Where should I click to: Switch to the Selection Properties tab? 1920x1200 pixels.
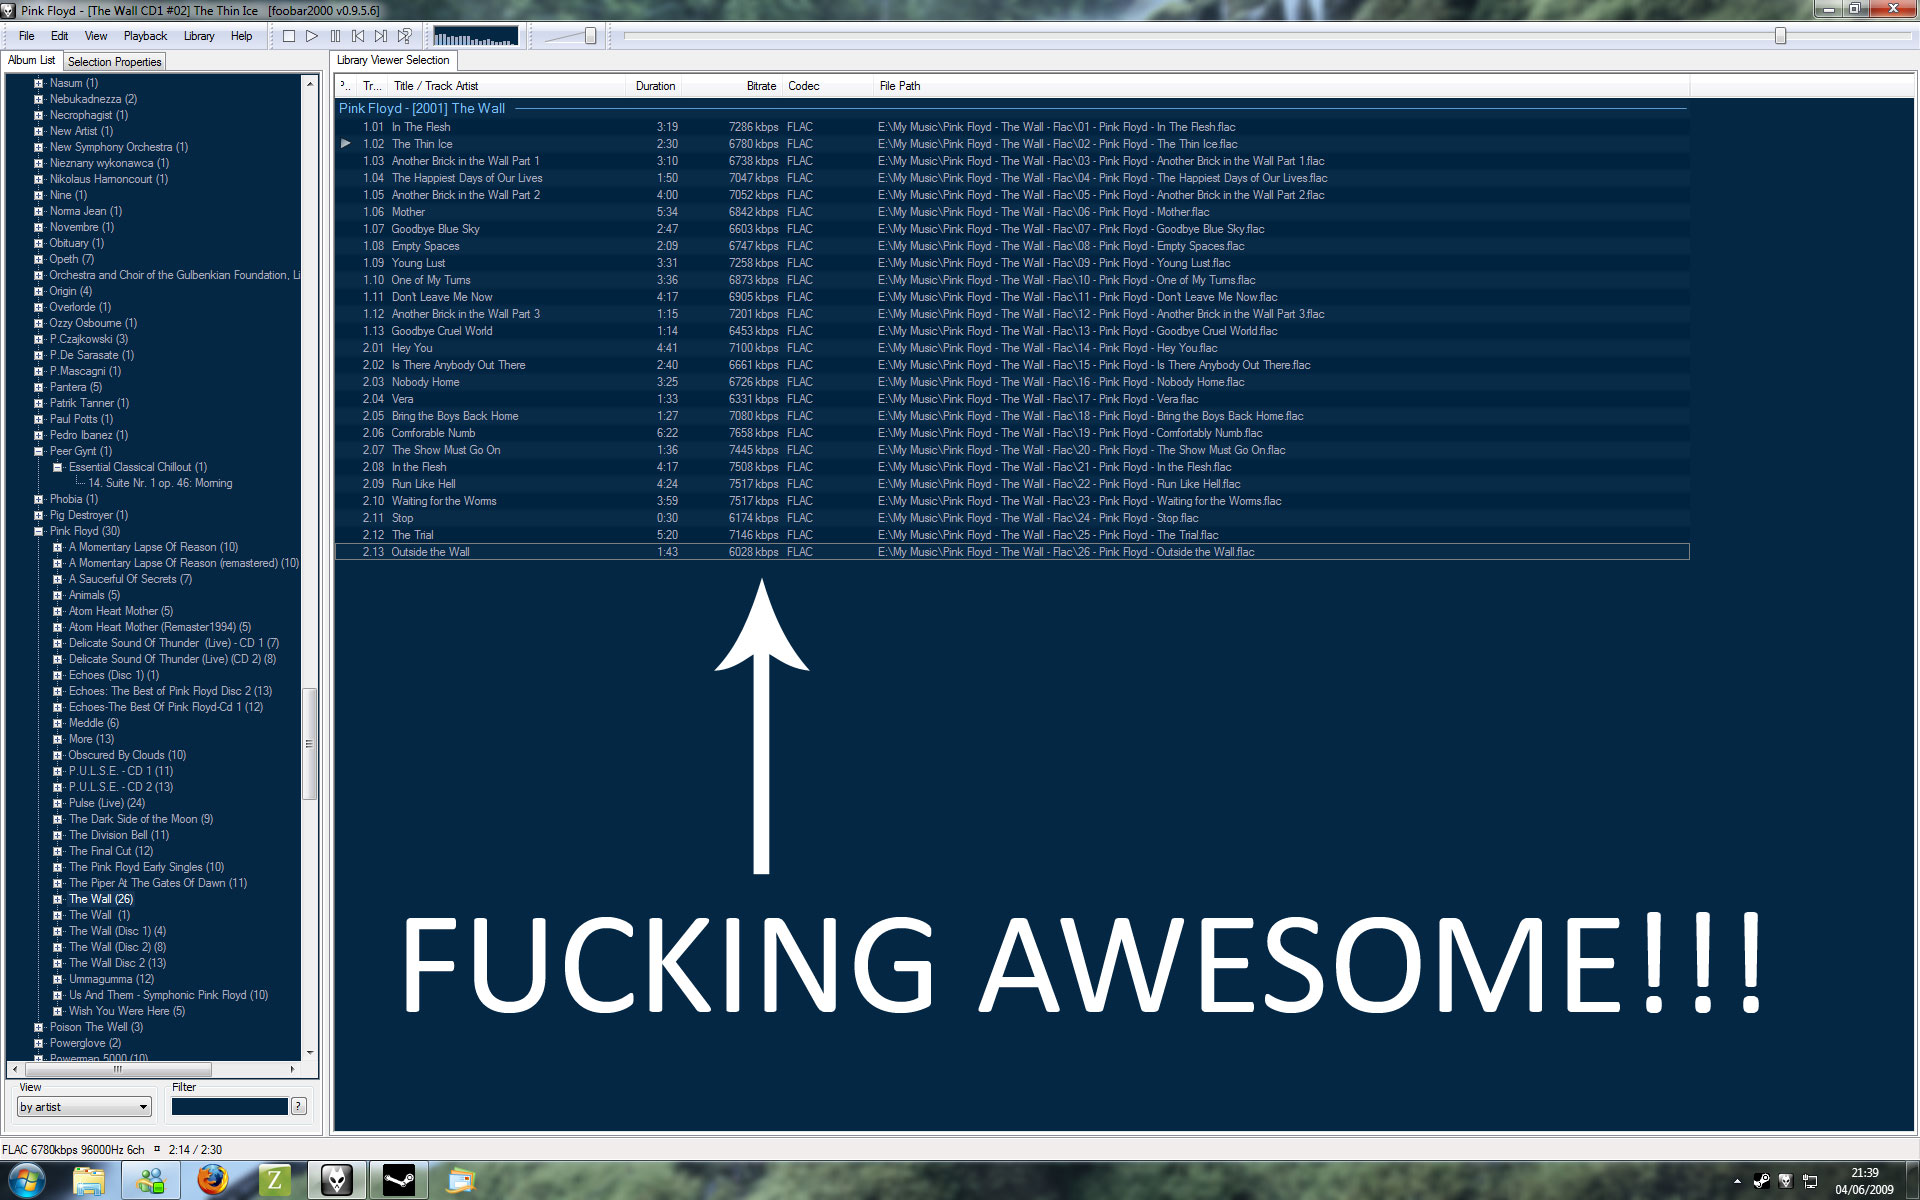coord(114,62)
